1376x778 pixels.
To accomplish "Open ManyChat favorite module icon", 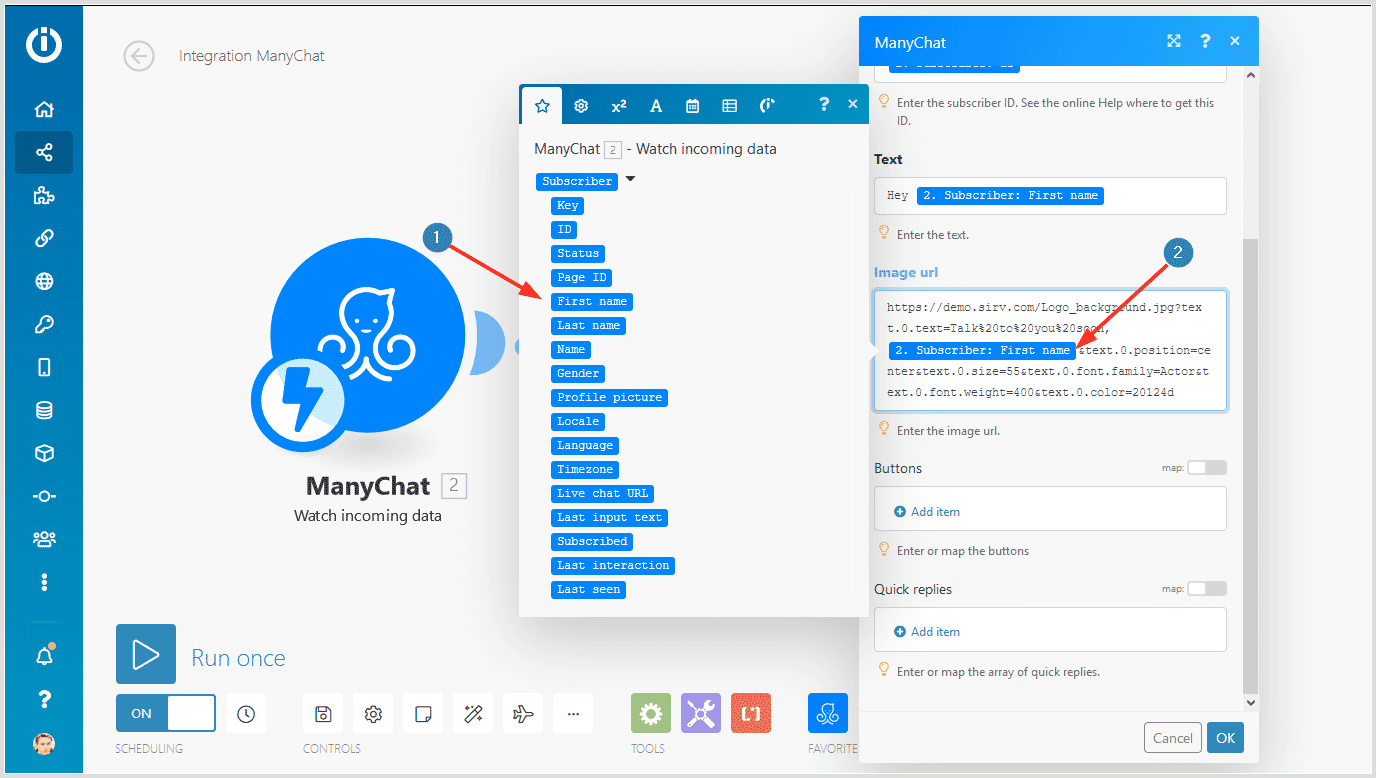I will [x=828, y=714].
